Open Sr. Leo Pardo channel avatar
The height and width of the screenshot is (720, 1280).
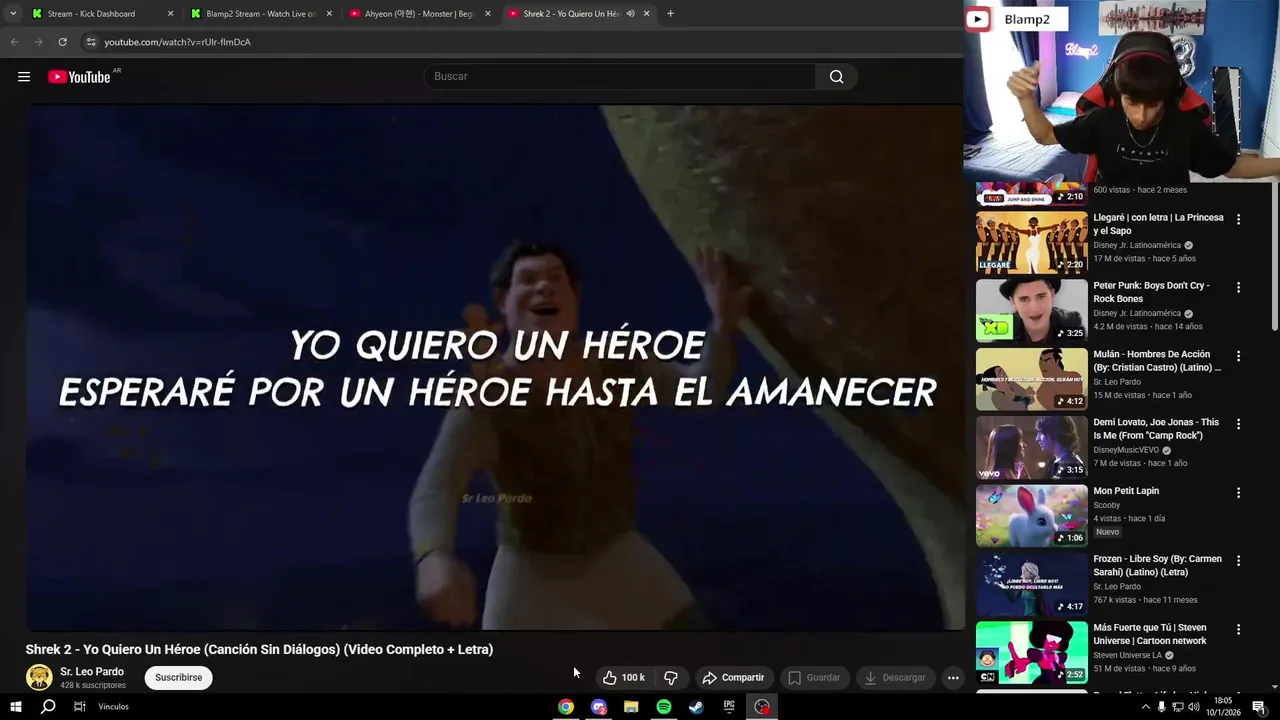coord(39,677)
